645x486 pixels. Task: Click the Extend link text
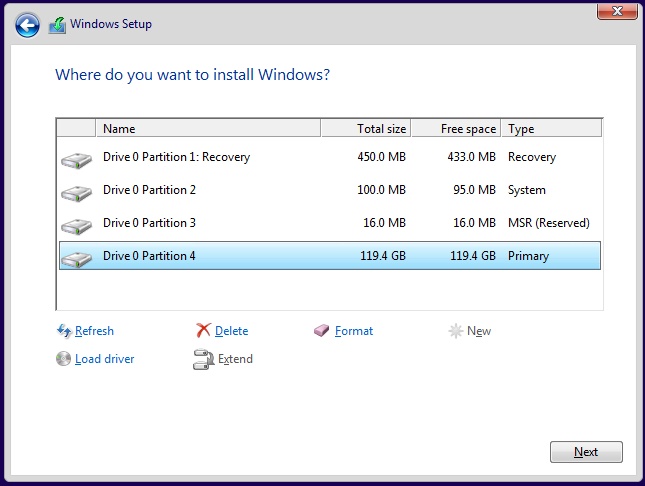[235, 359]
